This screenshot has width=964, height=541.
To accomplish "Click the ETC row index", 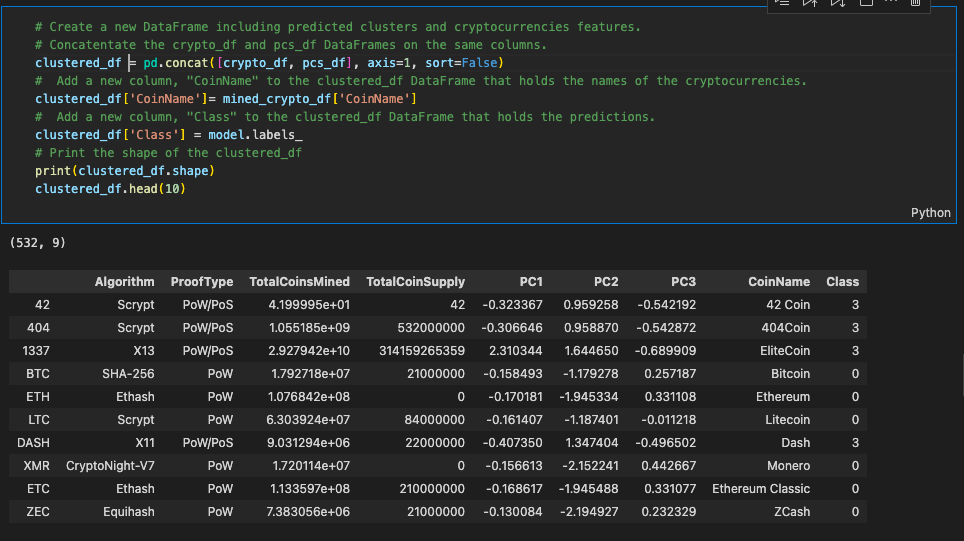I will (x=38, y=489).
